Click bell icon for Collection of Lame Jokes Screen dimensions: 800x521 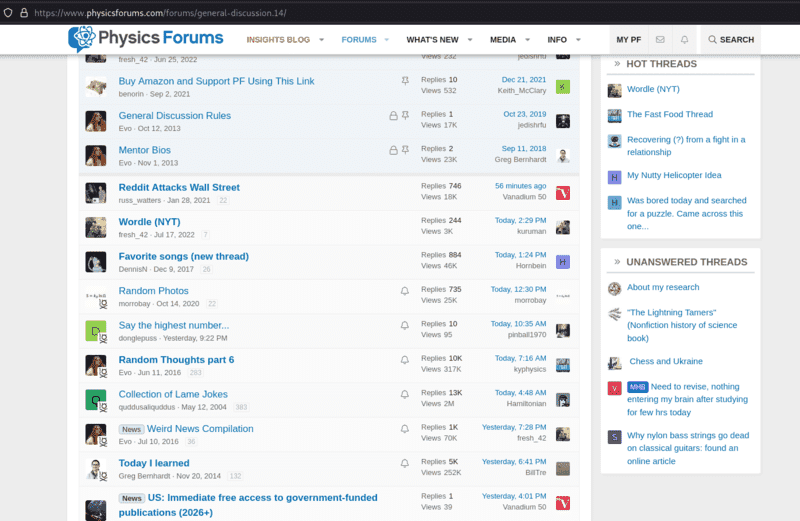(x=405, y=394)
